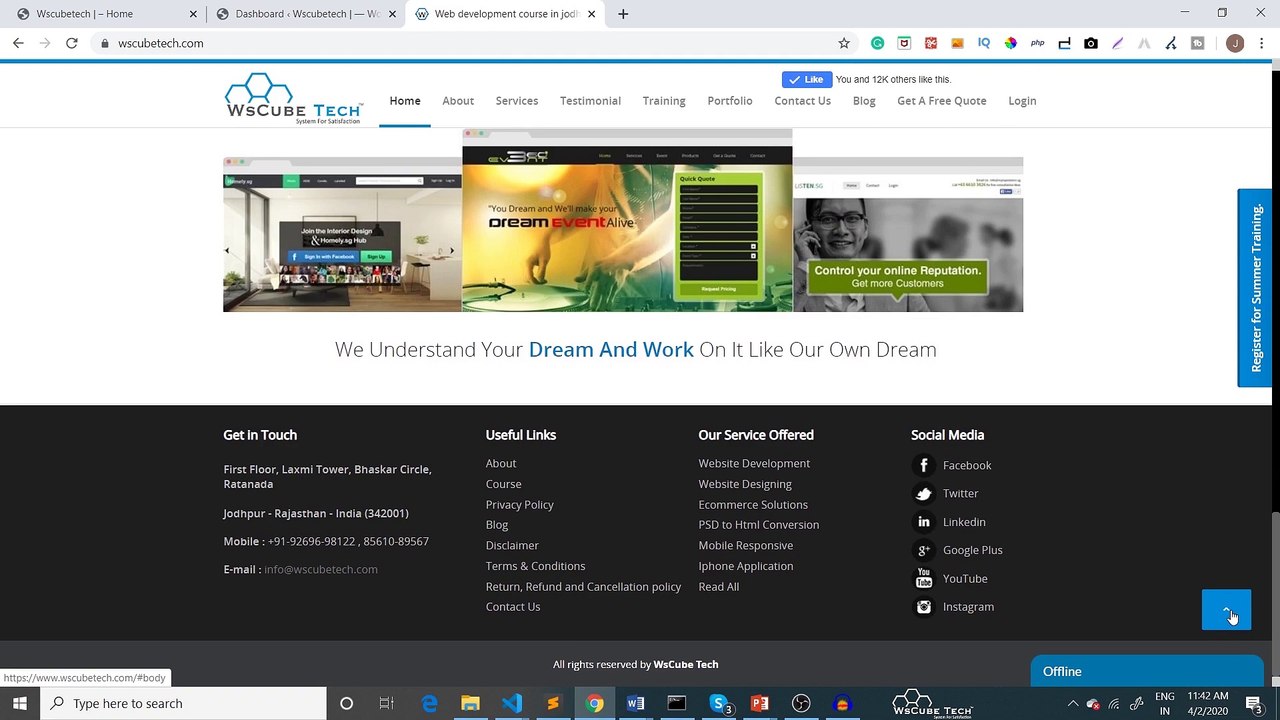This screenshot has width=1280, height=720.
Task: Open the About menu item
Action: (x=458, y=101)
